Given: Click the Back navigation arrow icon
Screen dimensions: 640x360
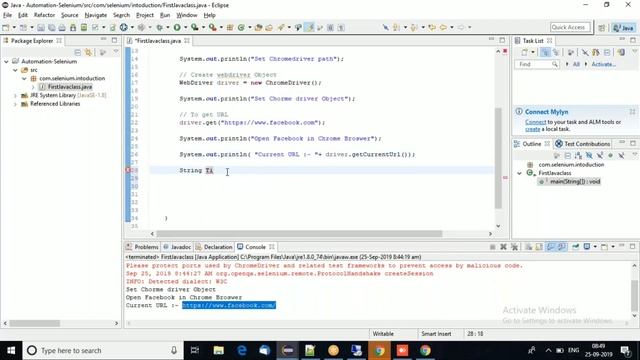Looking at the screenshot, I should coord(443,27).
